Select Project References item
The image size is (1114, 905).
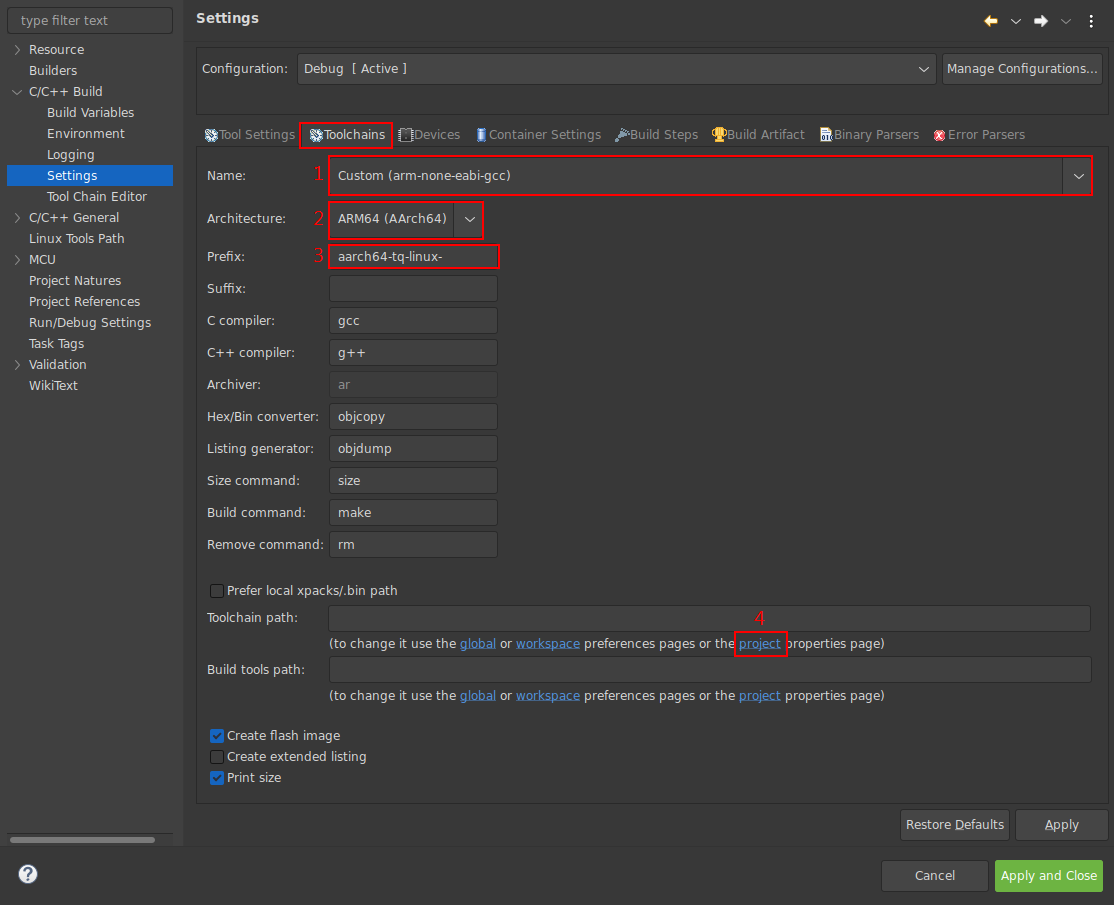[x=84, y=302]
